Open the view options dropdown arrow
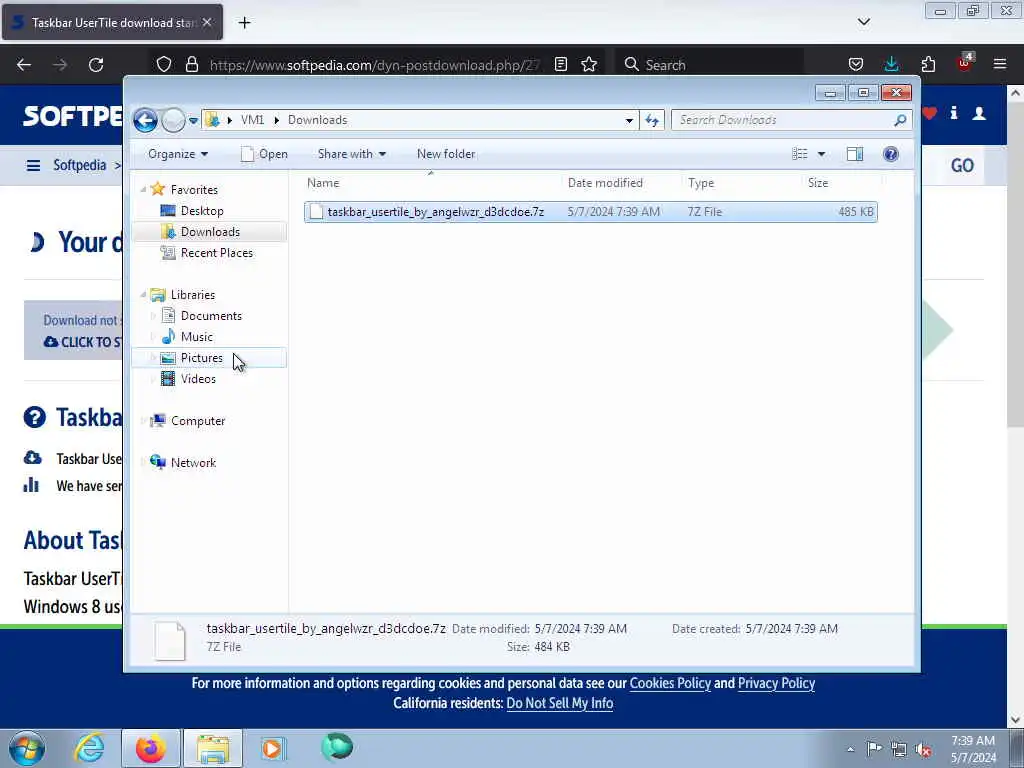 (x=822, y=154)
